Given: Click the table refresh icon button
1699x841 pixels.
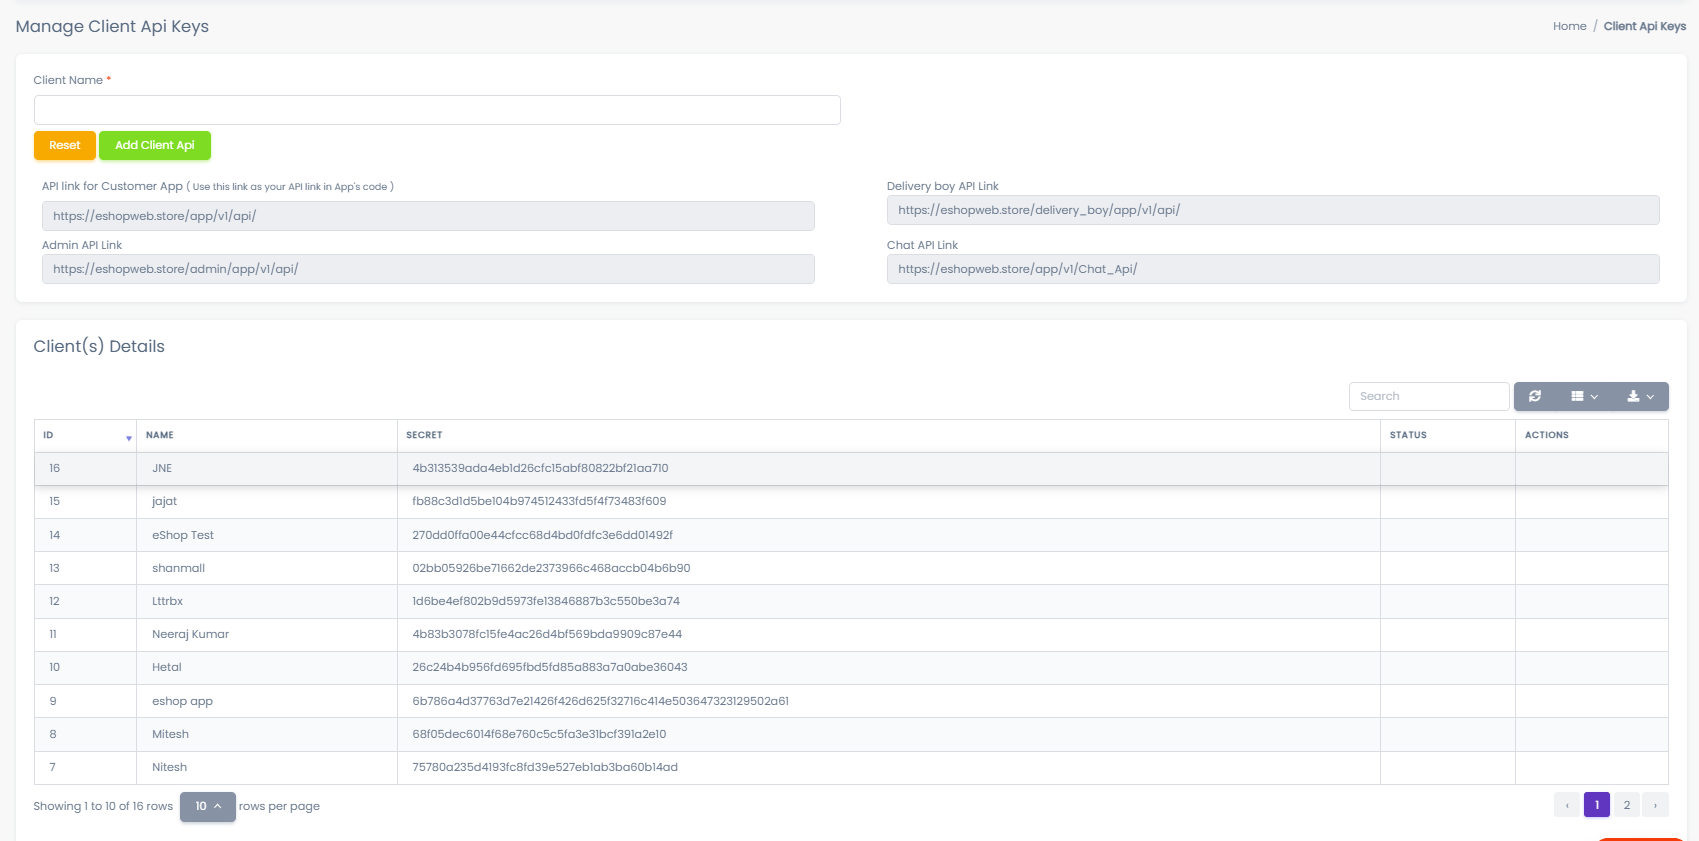Looking at the screenshot, I should (x=1535, y=396).
